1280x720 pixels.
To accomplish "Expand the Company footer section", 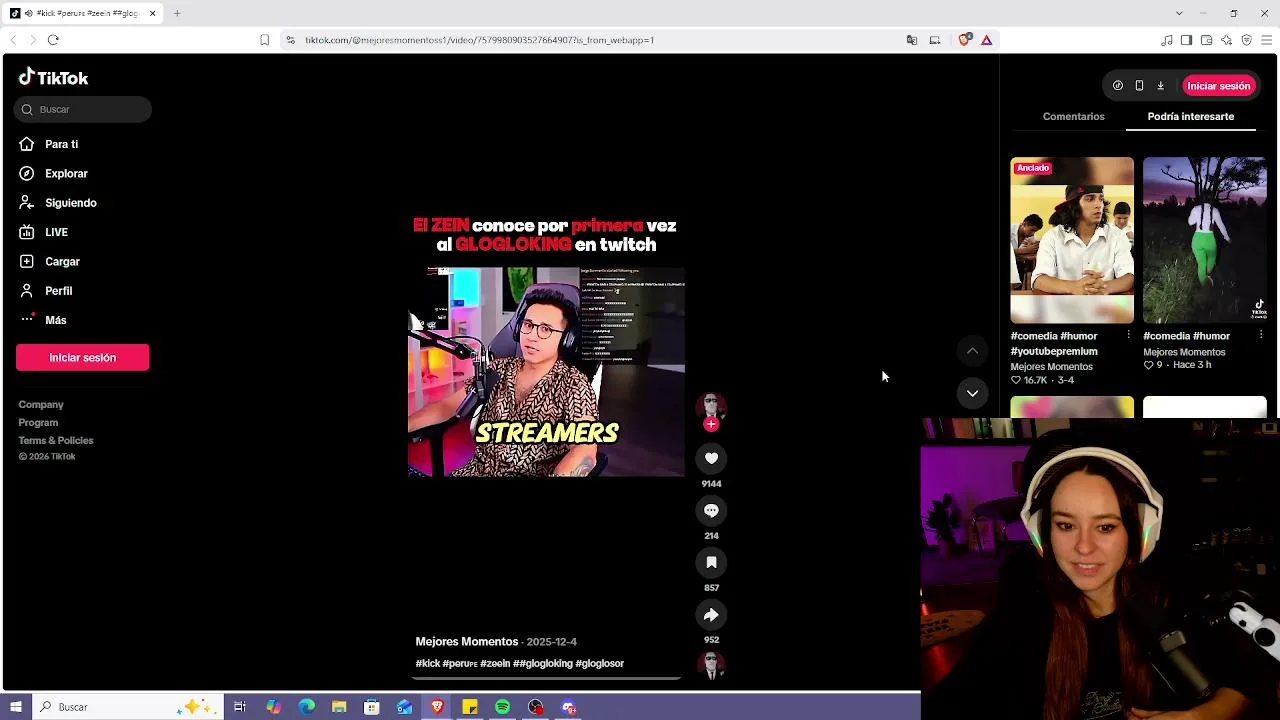I will [x=41, y=405].
